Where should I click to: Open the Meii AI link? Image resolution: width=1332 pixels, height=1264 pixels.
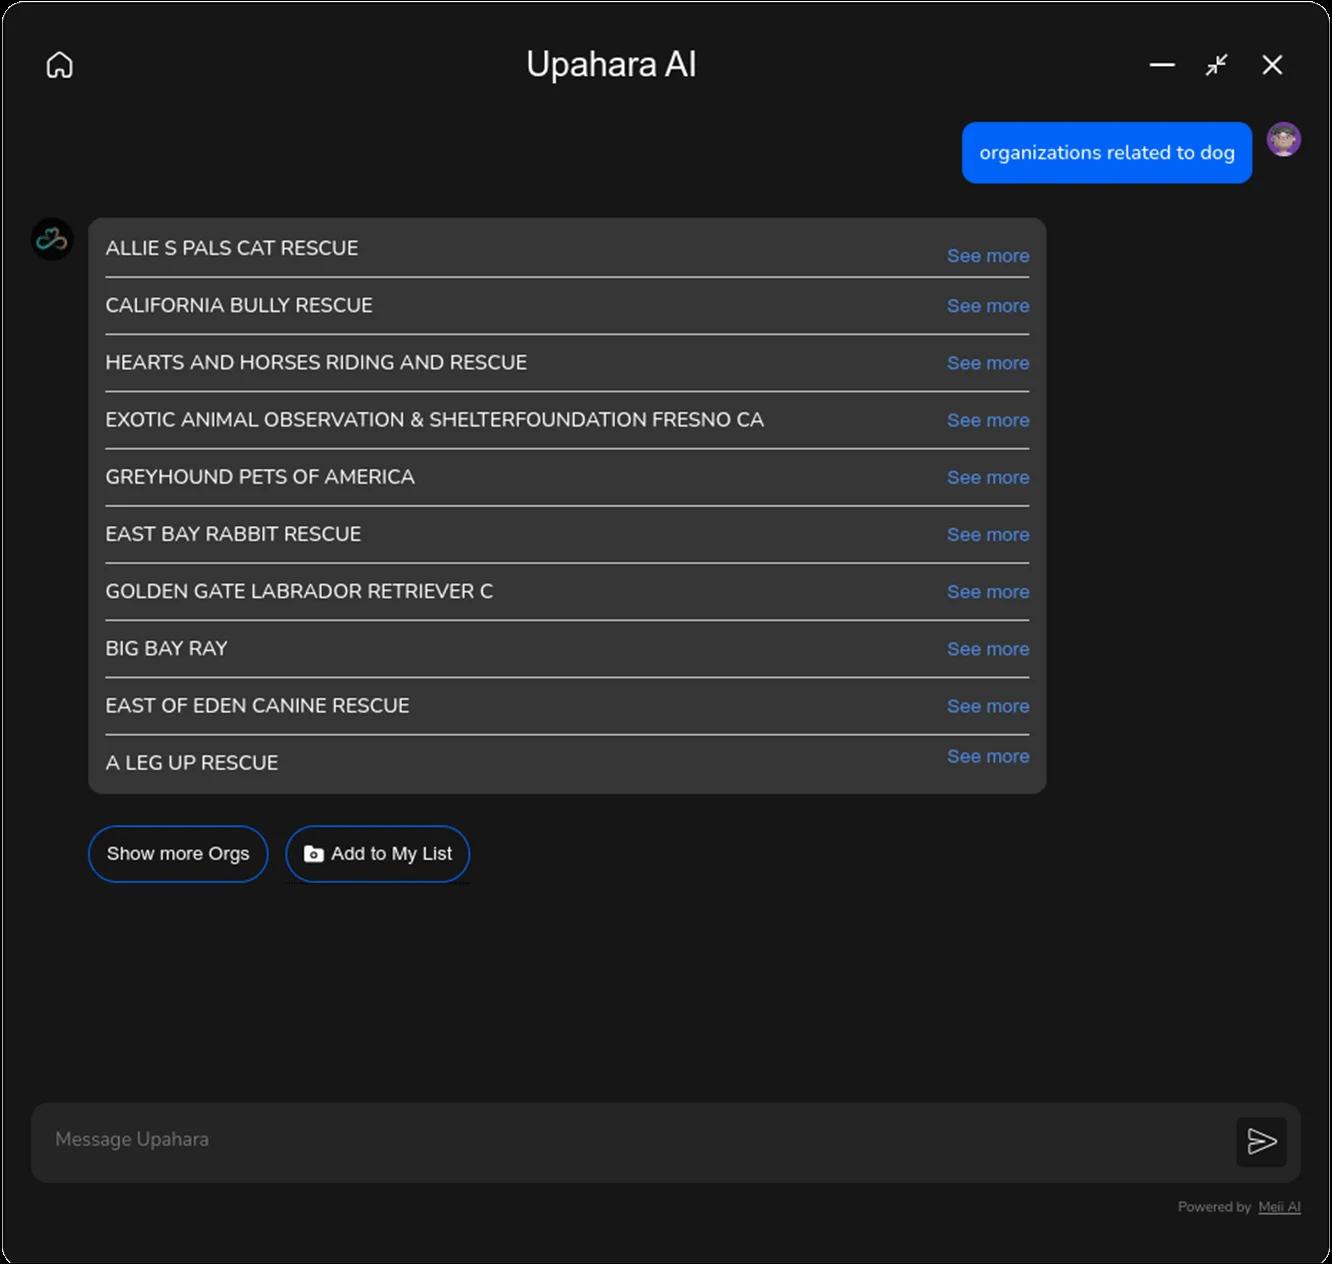point(1279,1207)
